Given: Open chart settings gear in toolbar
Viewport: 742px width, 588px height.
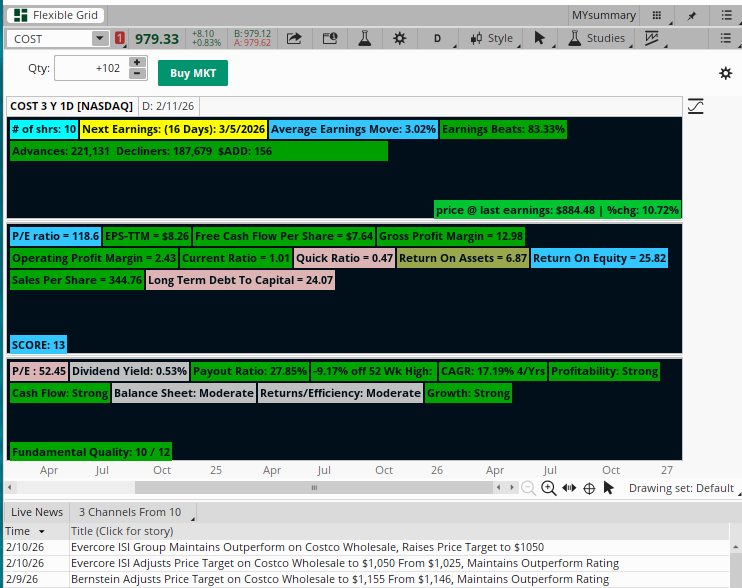Looking at the screenshot, I should click(399, 38).
